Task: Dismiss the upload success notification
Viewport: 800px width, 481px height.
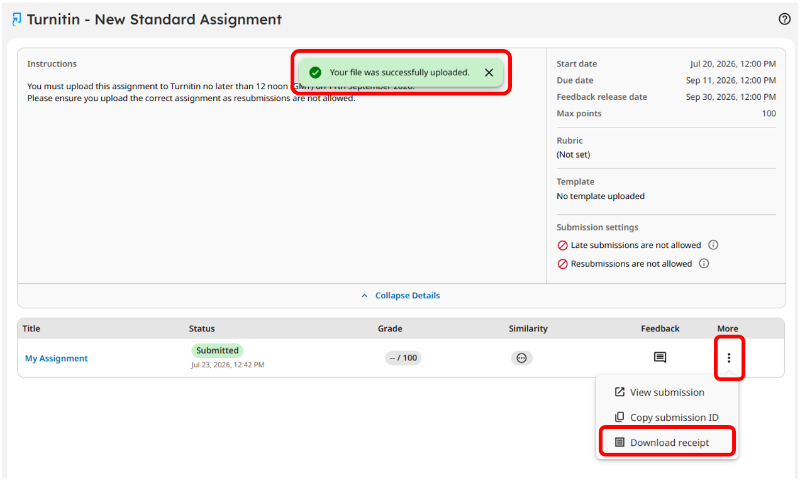Action: point(489,72)
